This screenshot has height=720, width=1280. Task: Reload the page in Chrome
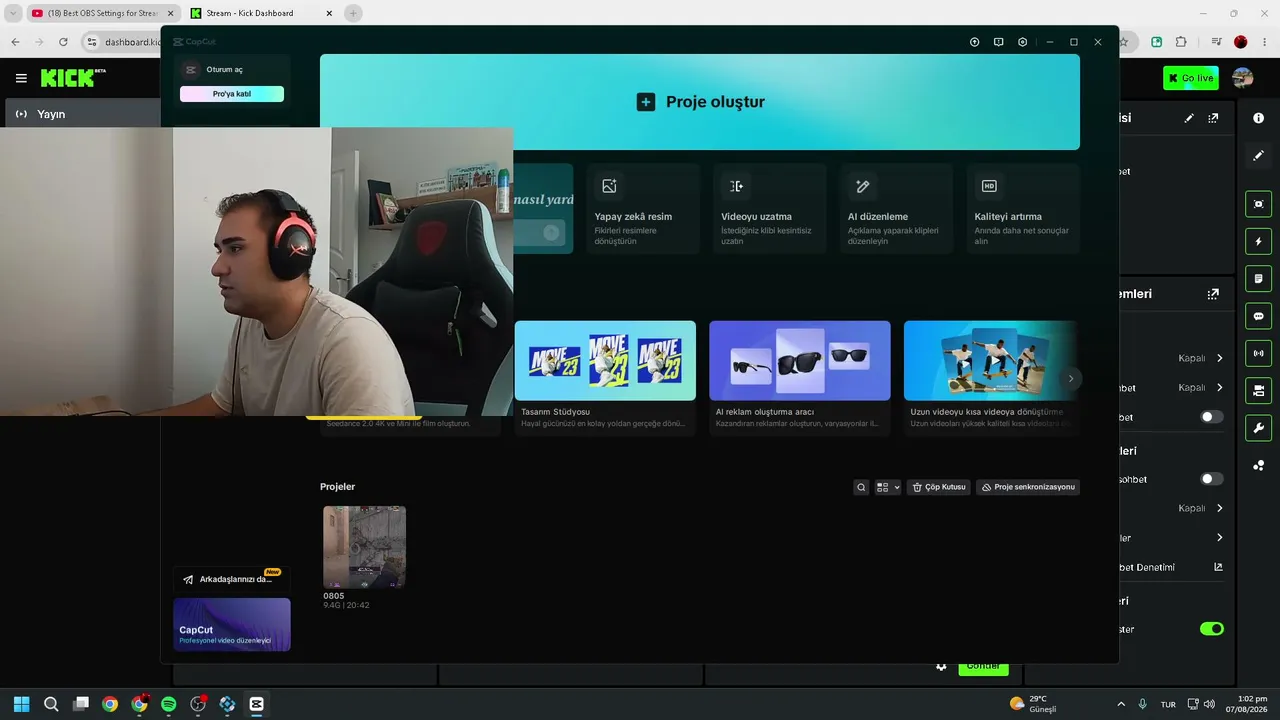click(x=63, y=42)
